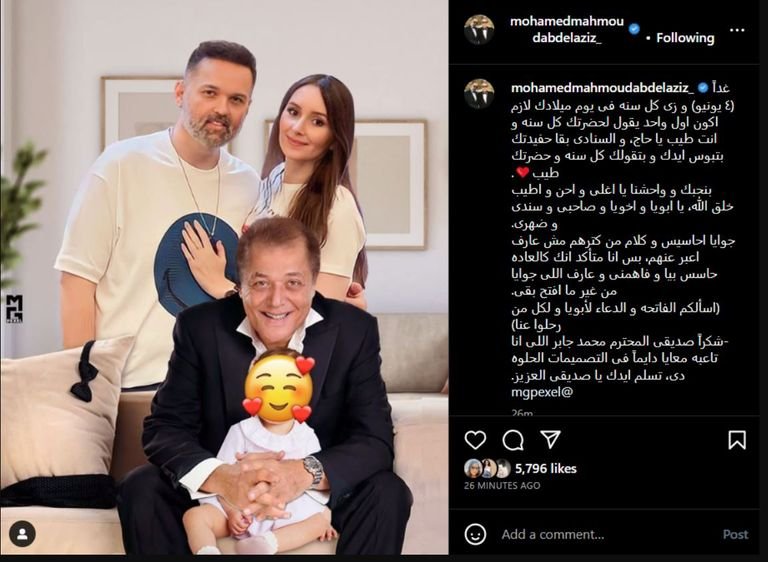Open profile picture in post header
This screenshot has height=562, width=768.
(x=479, y=29)
